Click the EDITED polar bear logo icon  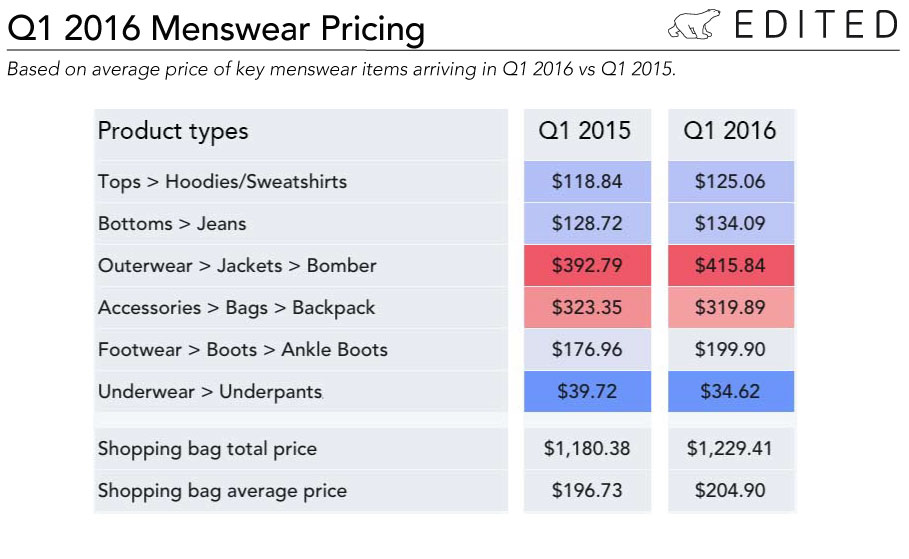(693, 25)
